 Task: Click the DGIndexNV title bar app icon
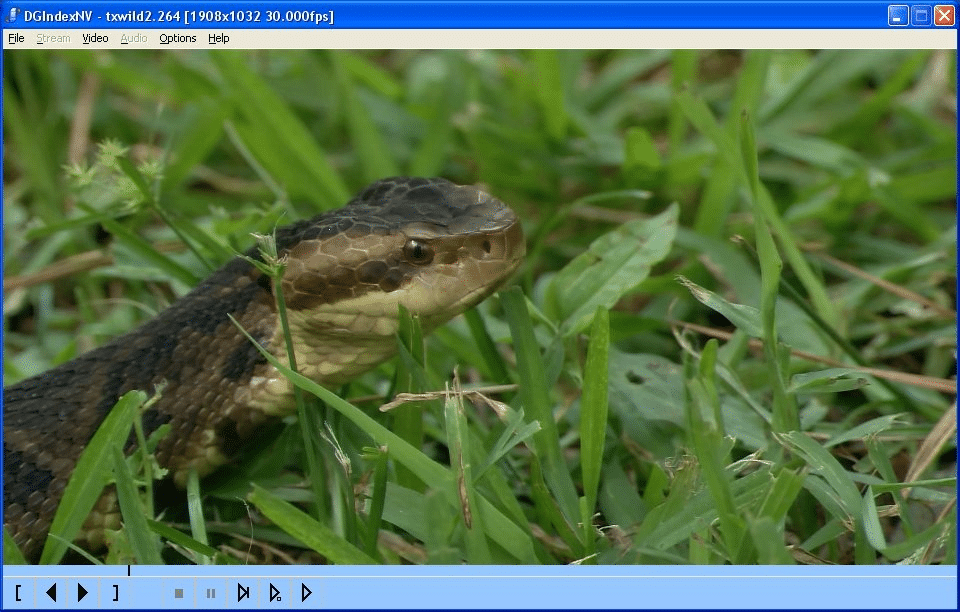[x=12, y=15]
